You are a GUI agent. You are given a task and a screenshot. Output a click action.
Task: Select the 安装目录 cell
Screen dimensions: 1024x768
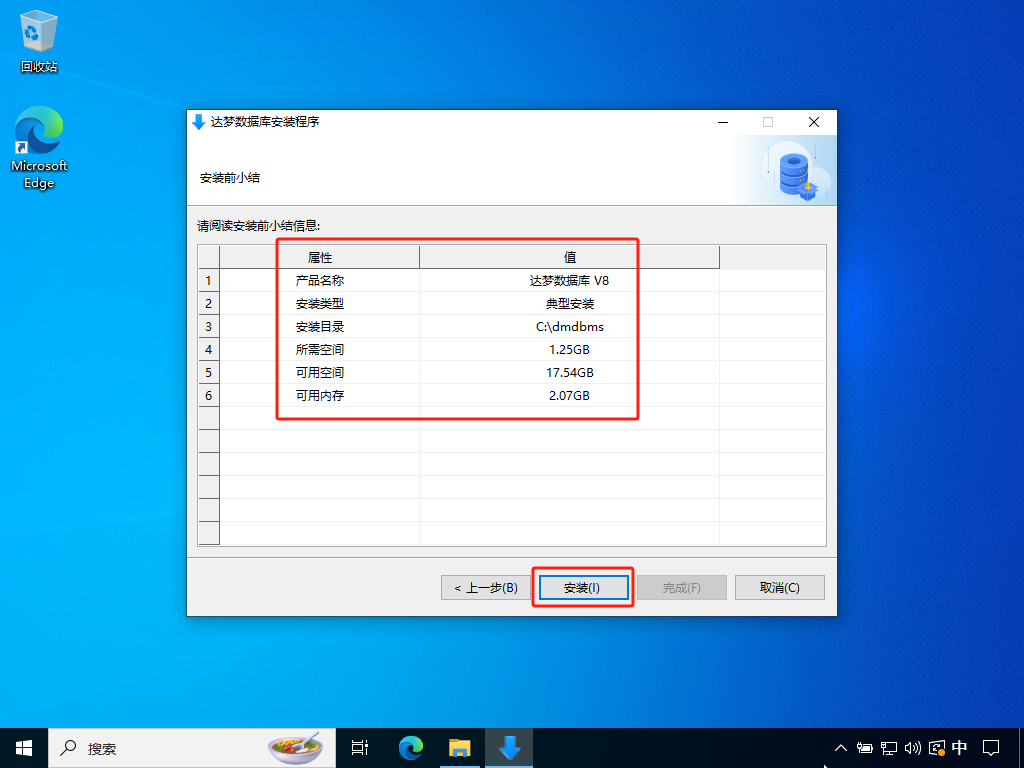coord(319,327)
